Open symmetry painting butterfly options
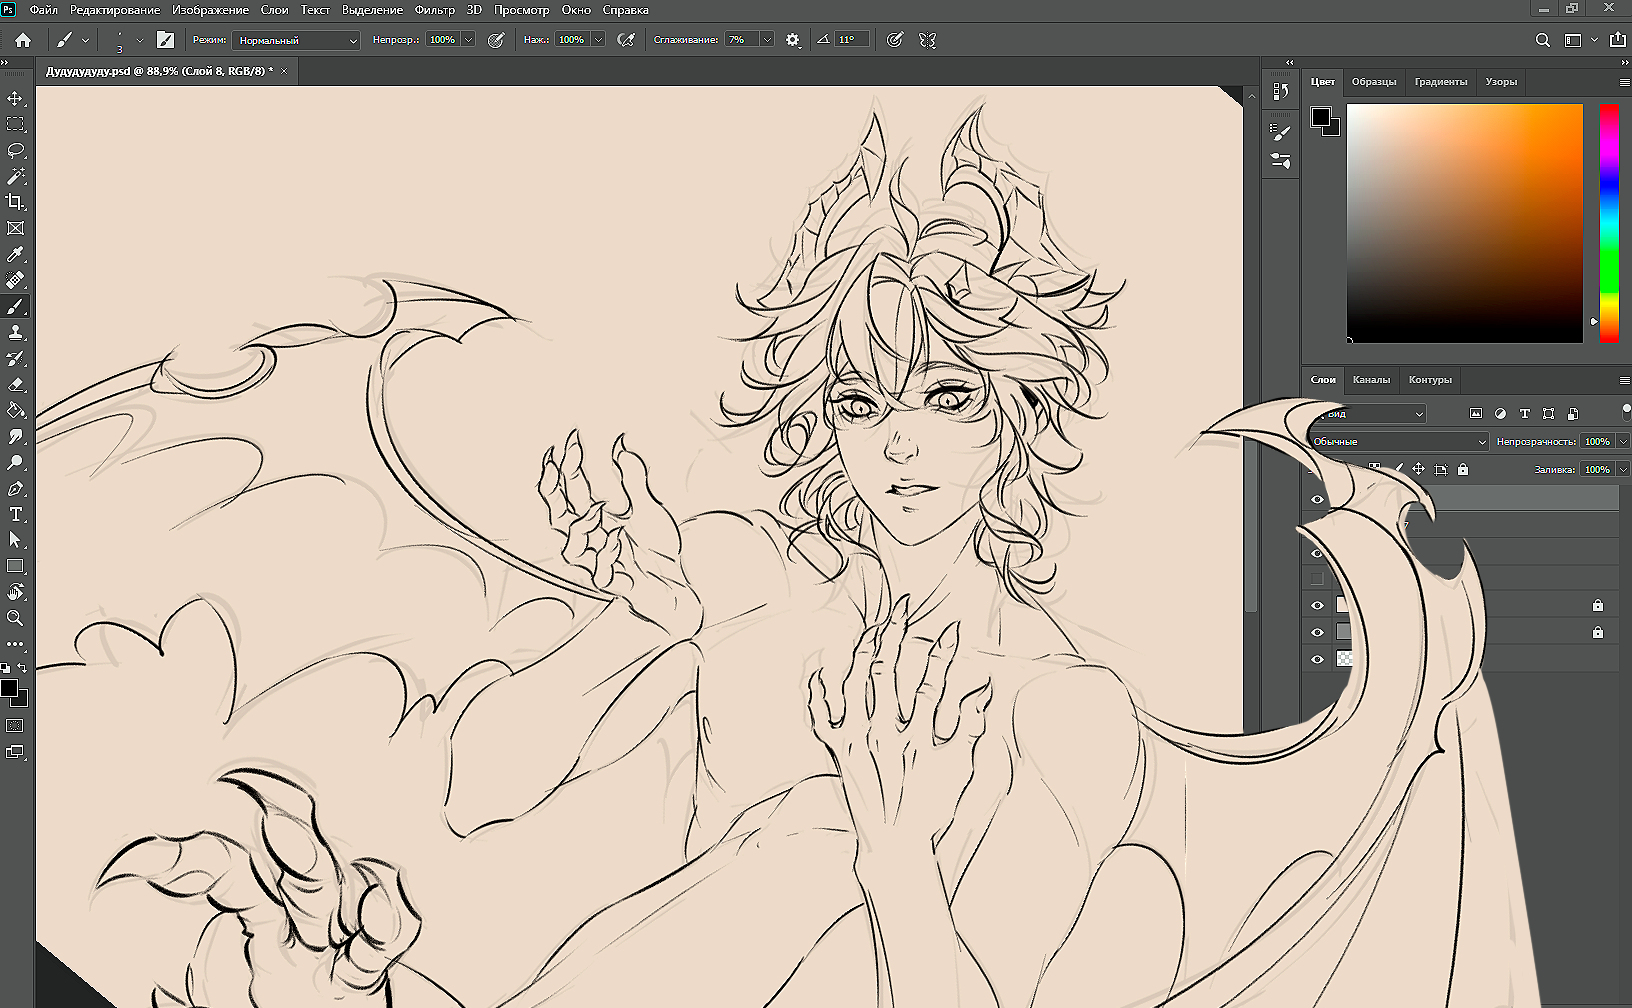Screen dimensions: 1632x1008 tap(927, 40)
